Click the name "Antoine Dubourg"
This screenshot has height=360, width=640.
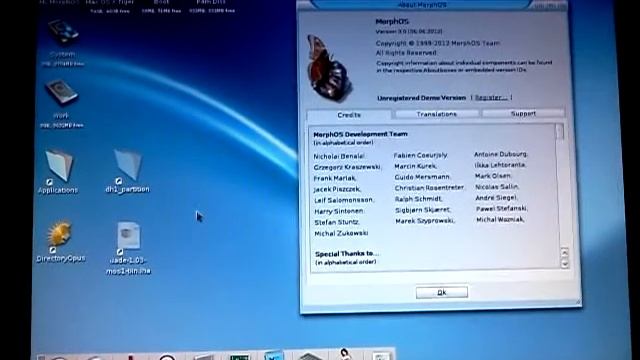[x=501, y=154]
